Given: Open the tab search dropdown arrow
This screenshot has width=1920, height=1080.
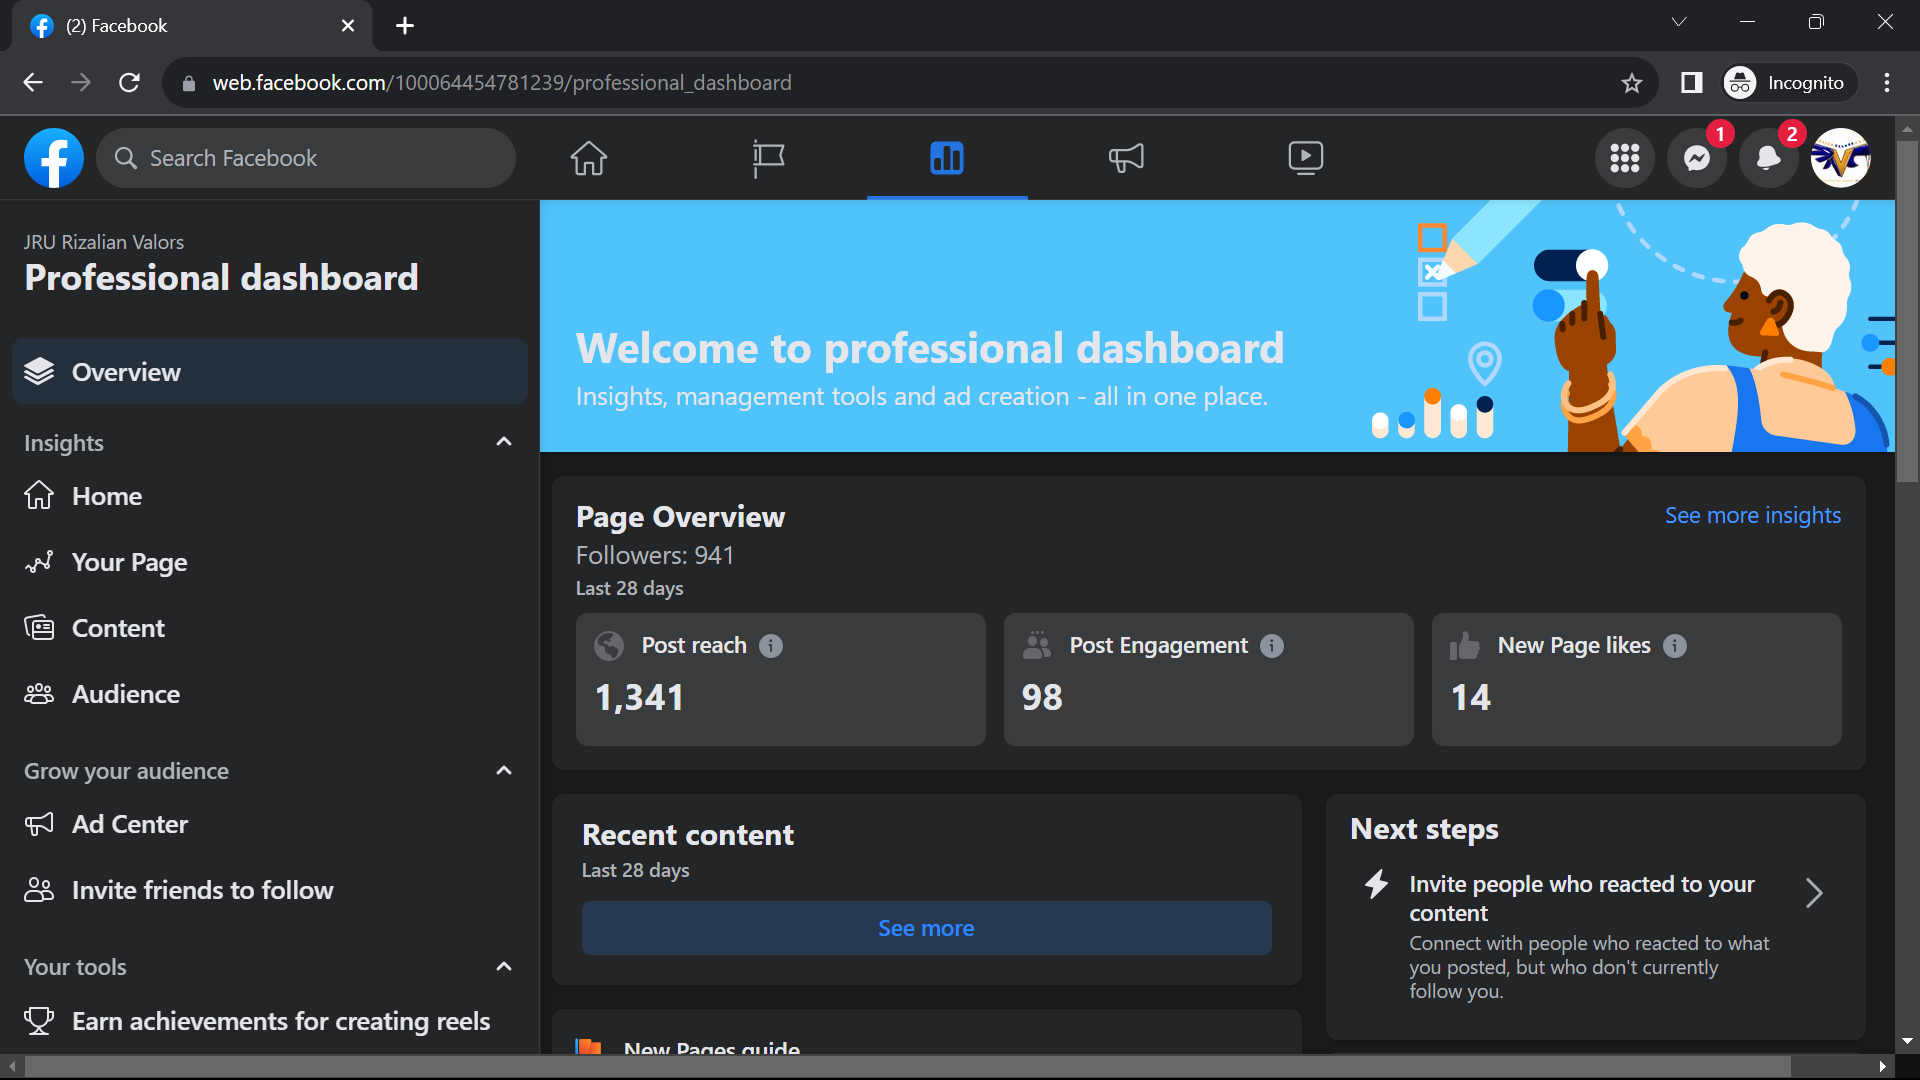Looking at the screenshot, I should point(1679,22).
